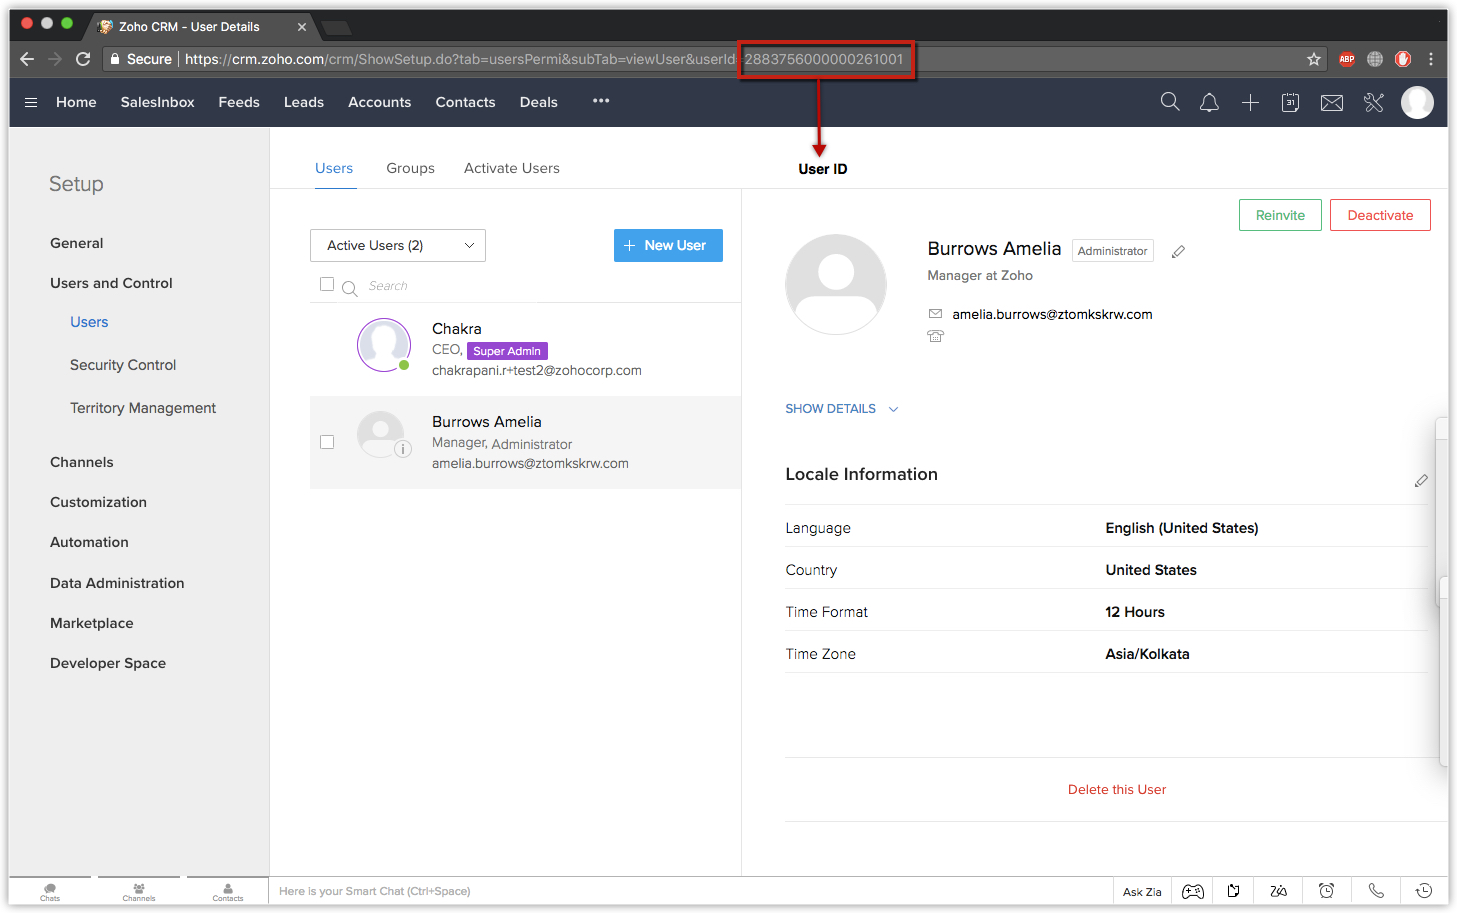Expand SHOW DETAILS section

tap(842, 409)
